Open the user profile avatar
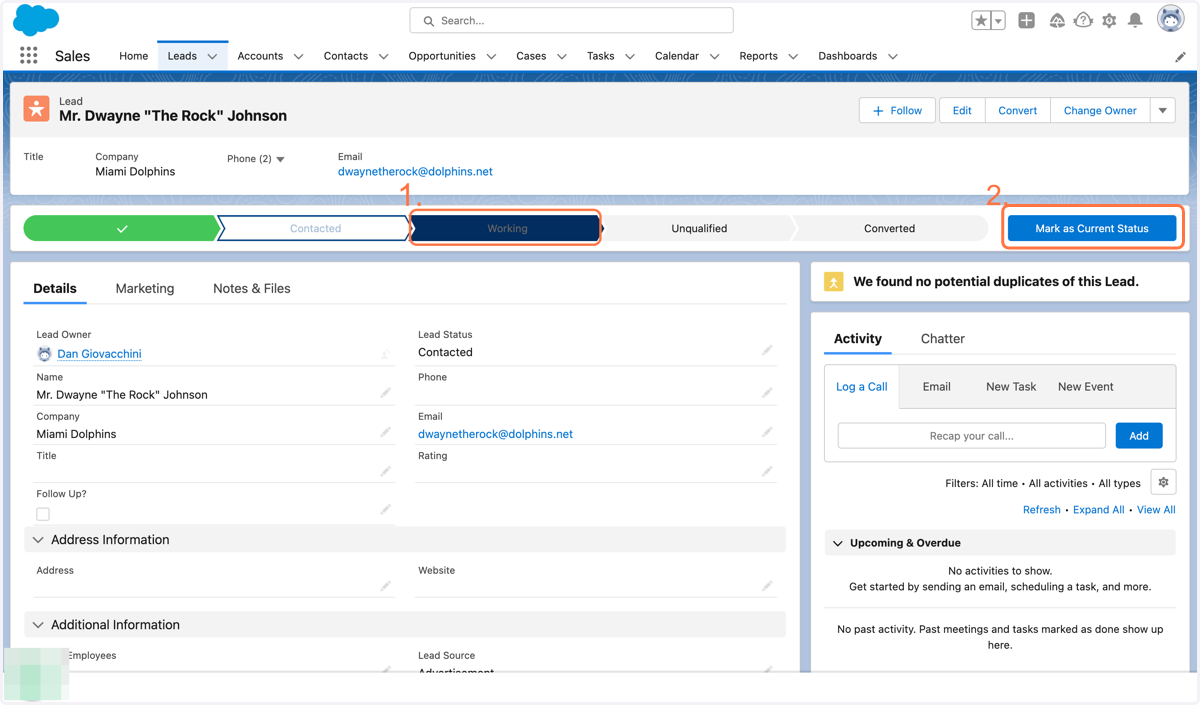 pyautogui.click(x=1170, y=19)
